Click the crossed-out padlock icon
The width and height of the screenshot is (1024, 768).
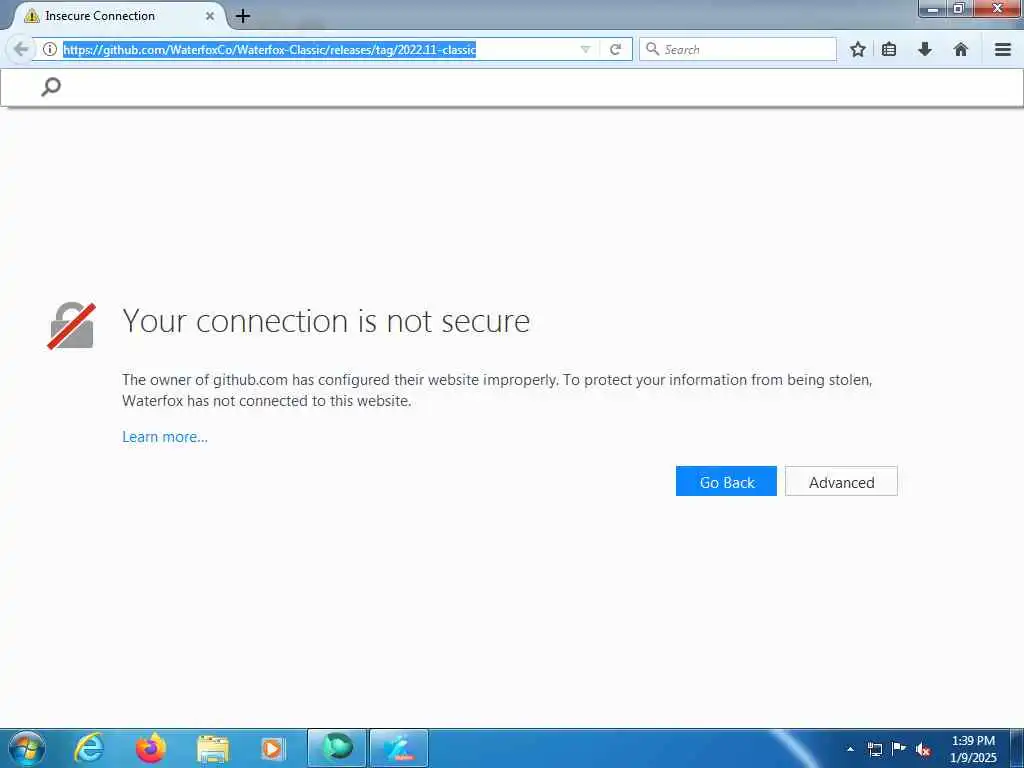pos(72,326)
